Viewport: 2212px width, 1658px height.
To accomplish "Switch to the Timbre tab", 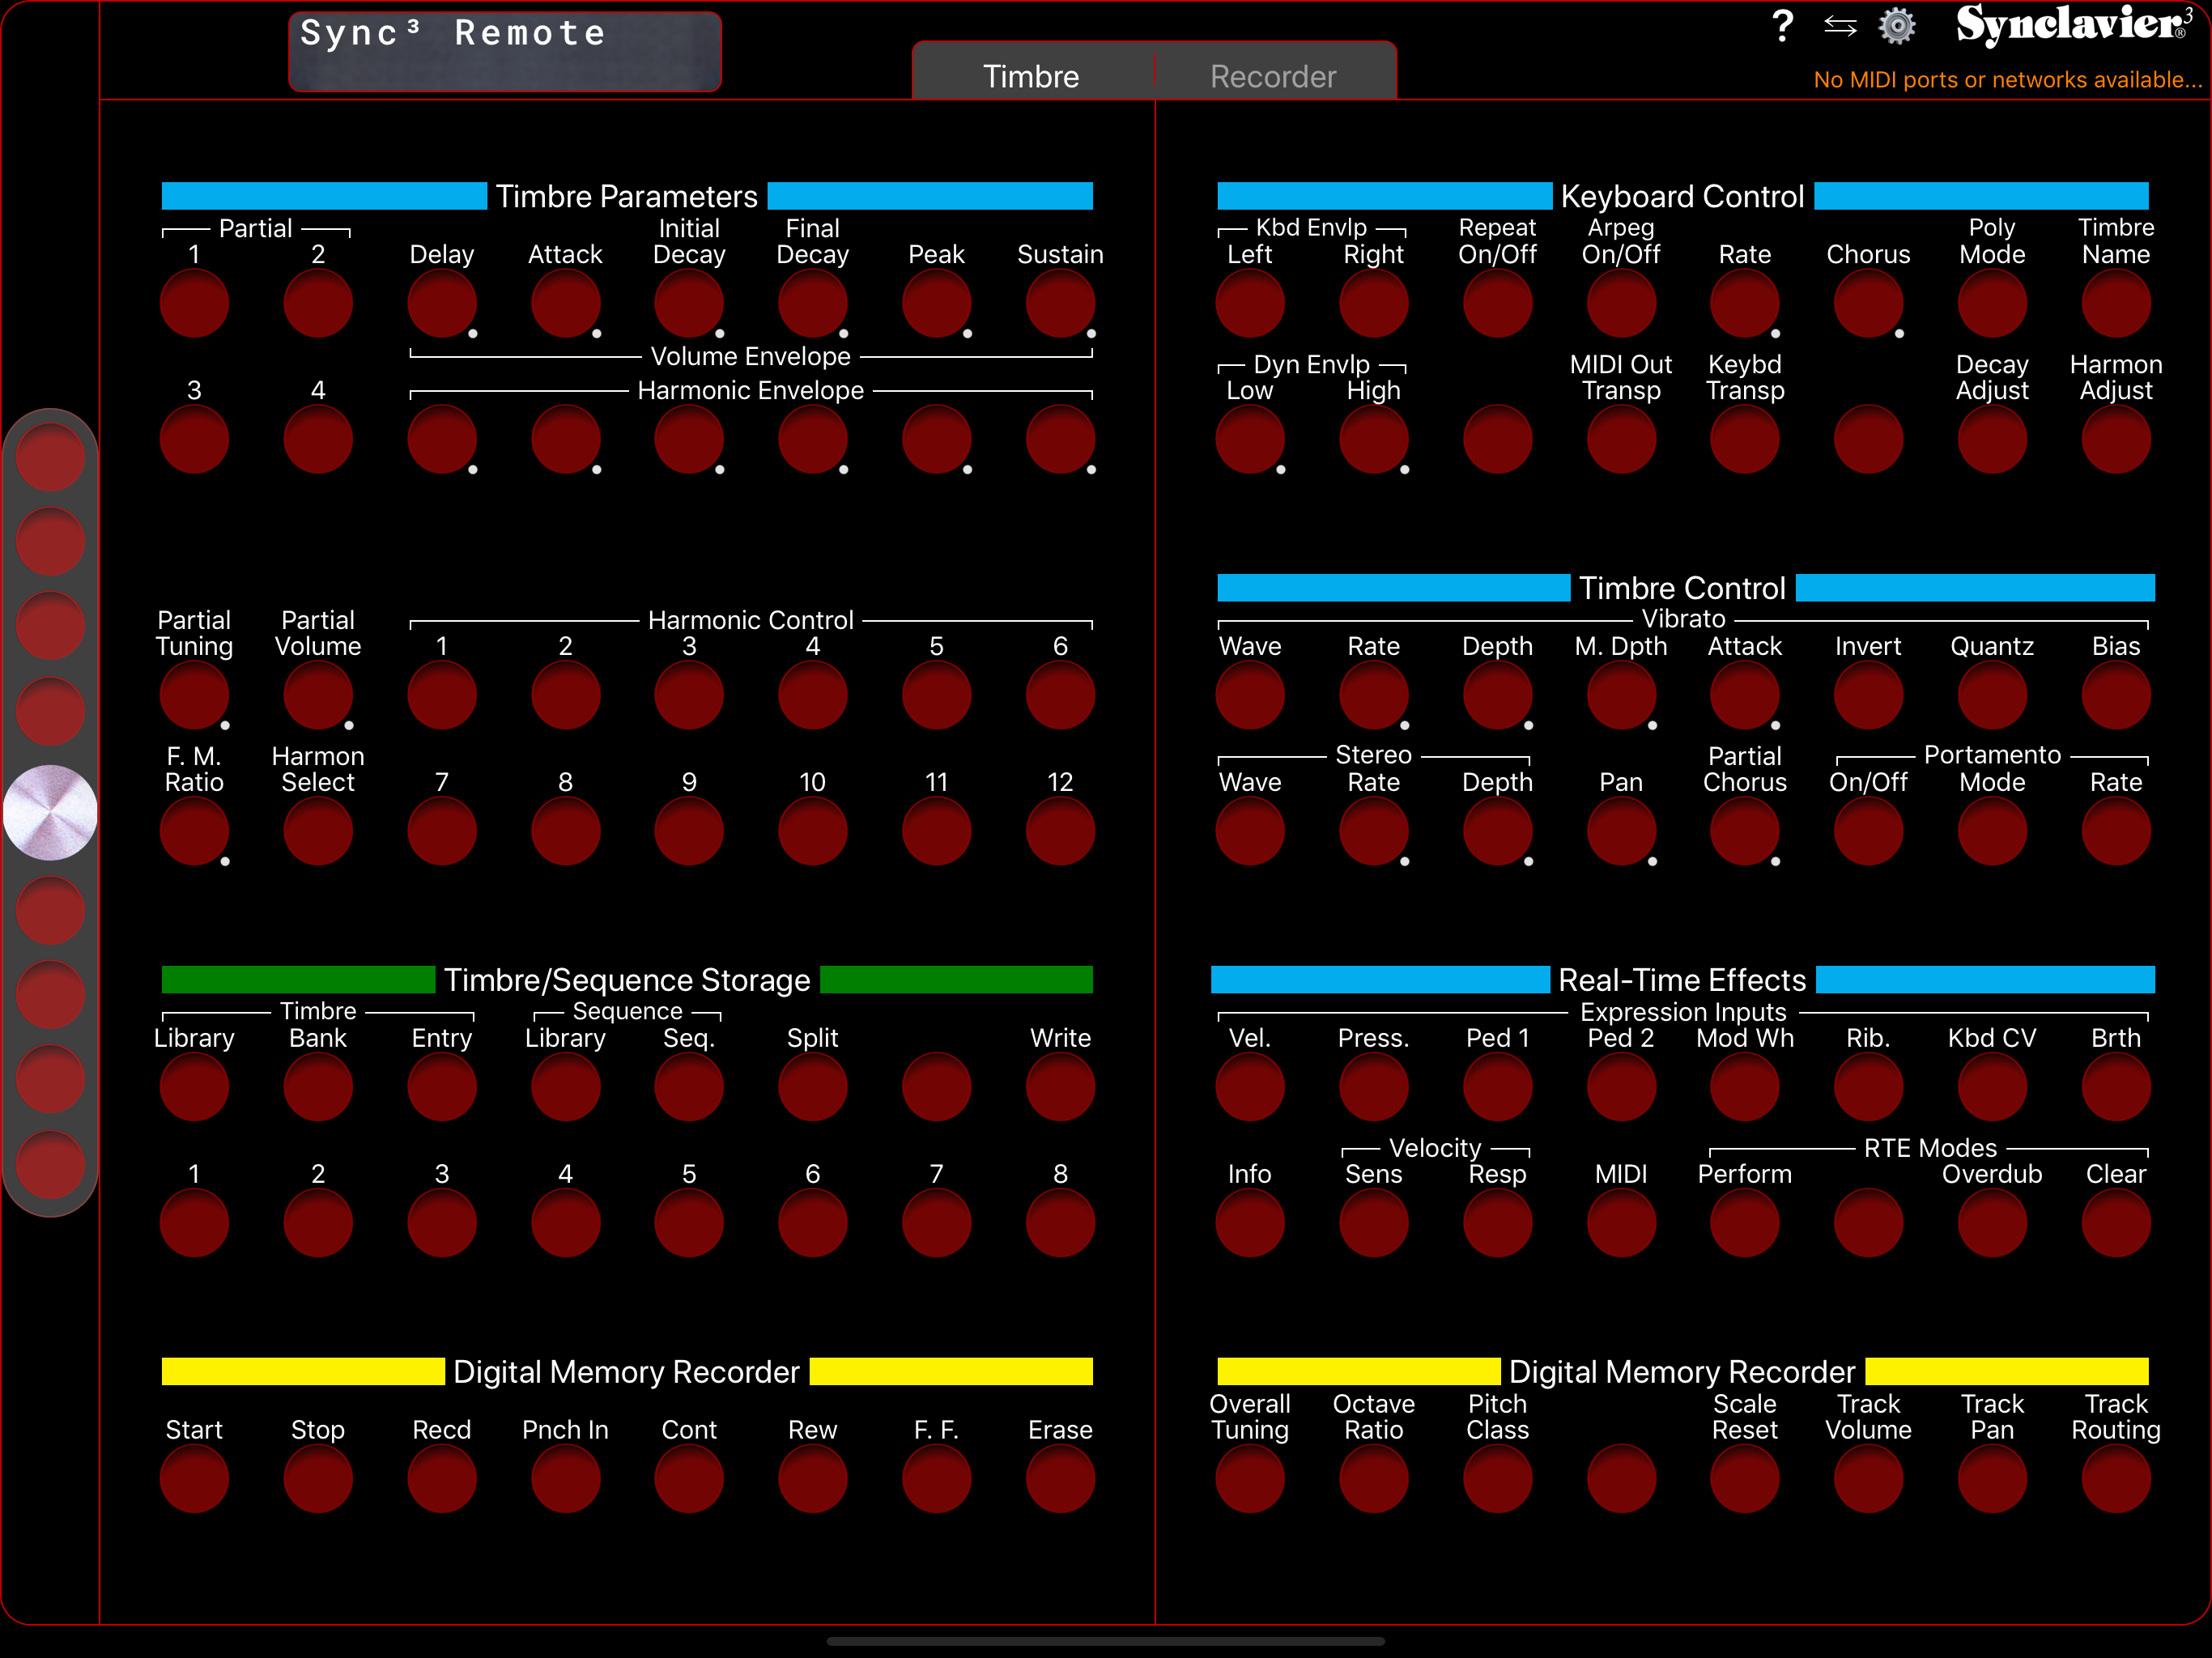I will tap(1031, 76).
